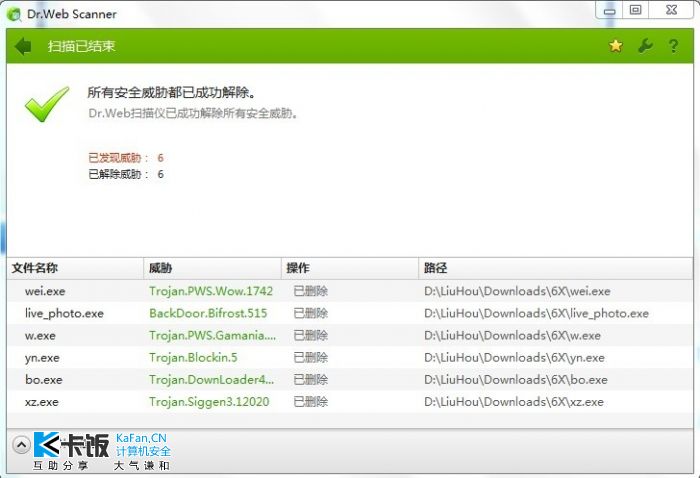700x478 pixels.
Task: Sort by the 威胁 column header
Action: coord(160,268)
